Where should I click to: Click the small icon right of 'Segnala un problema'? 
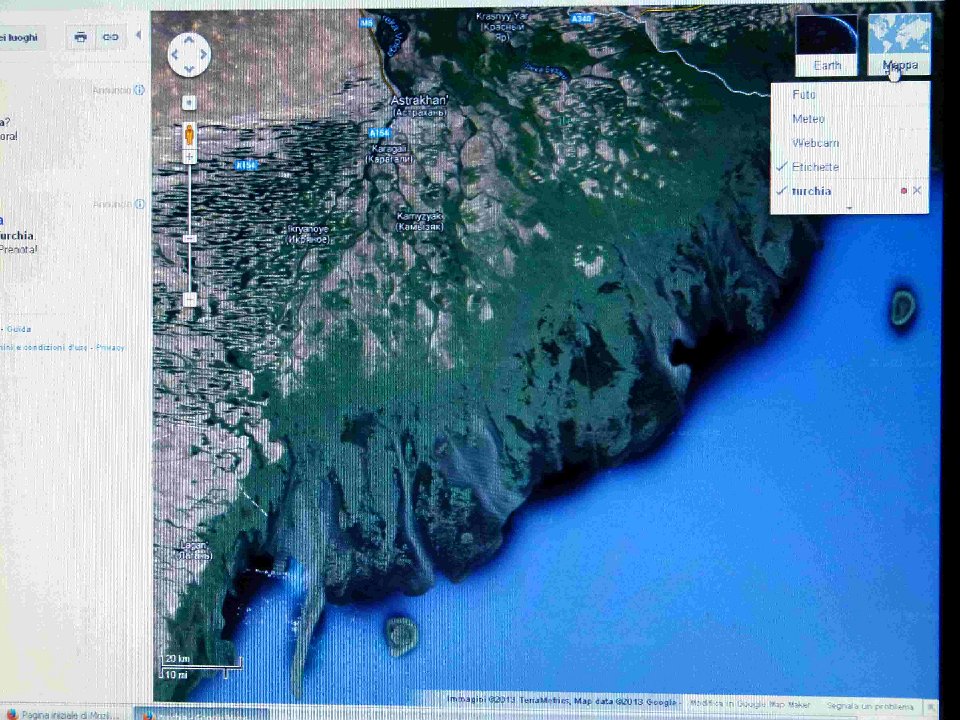point(931,707)
